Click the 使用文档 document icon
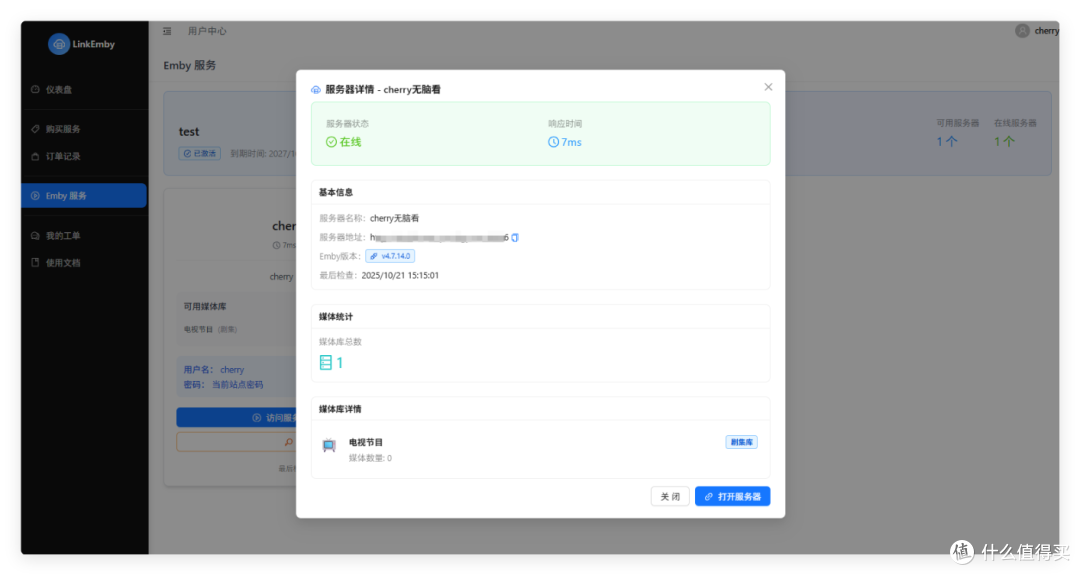Screen dimensions: 1080x575 [35, 262]
